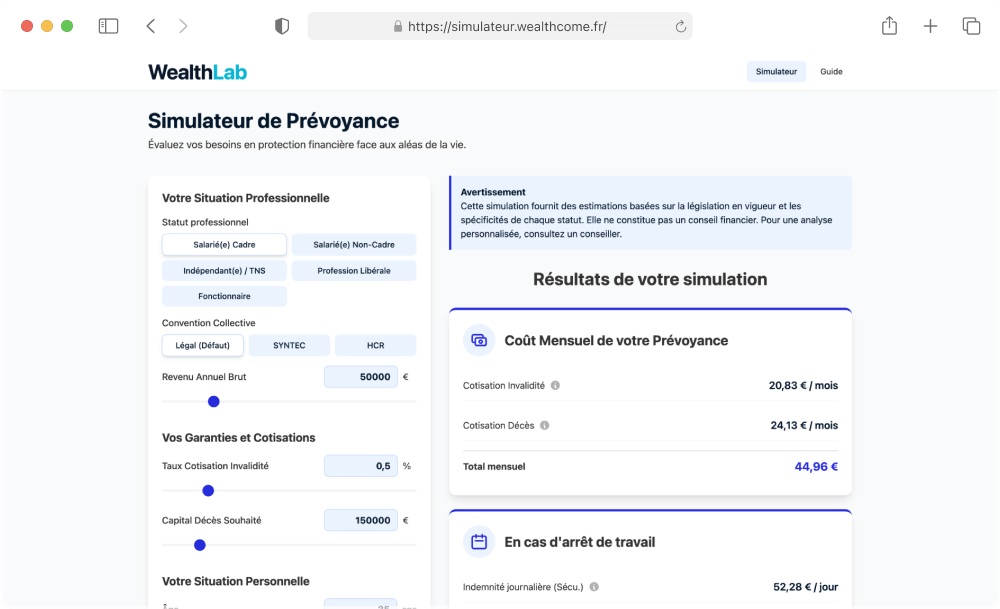Reload the page via the address bar icon
The width and height of the screenshot is (1000, 609).
pyautogui.click(x=679, y=27)
